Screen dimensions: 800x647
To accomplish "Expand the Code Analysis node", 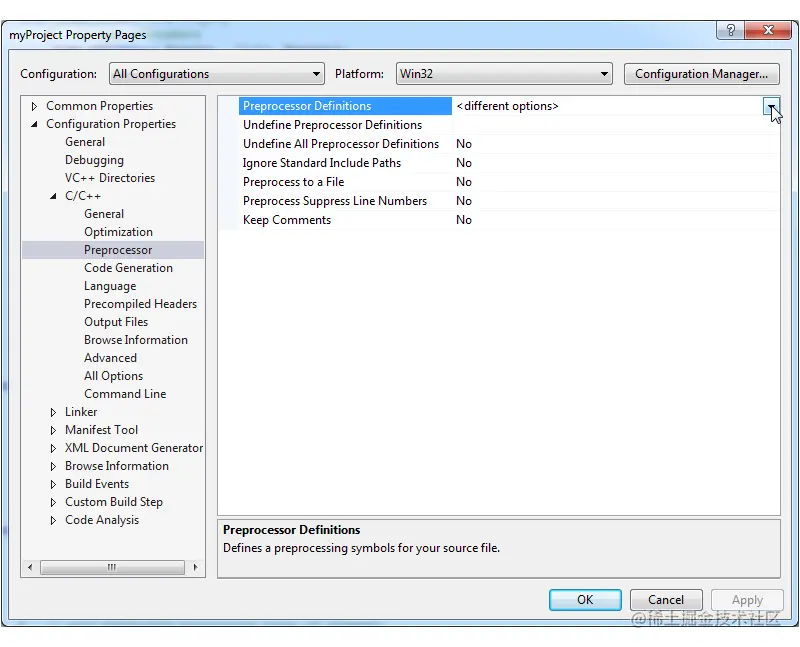I will coord(53,520).
